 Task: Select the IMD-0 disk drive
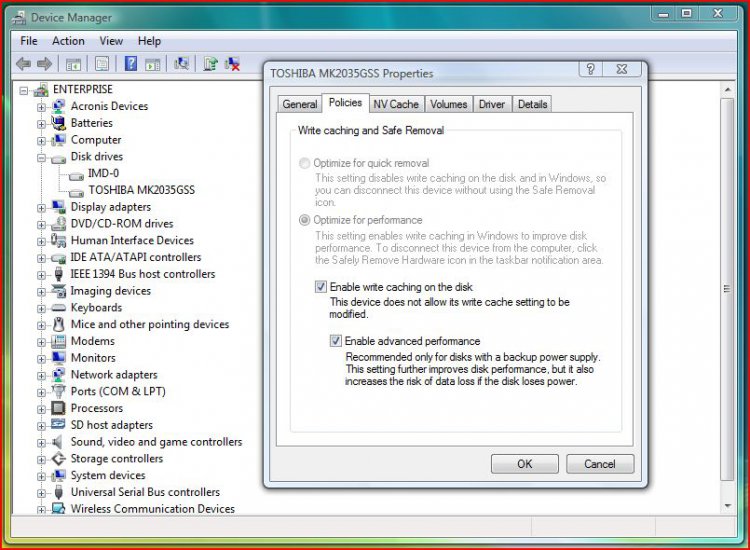pyautogui.click(x=103, y=173)
